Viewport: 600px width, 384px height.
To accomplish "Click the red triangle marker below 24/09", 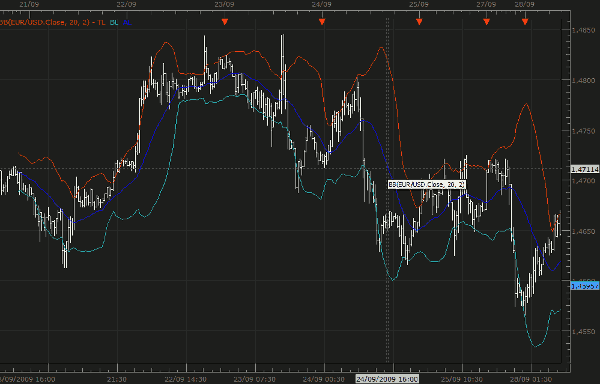I will coord(322,22).
